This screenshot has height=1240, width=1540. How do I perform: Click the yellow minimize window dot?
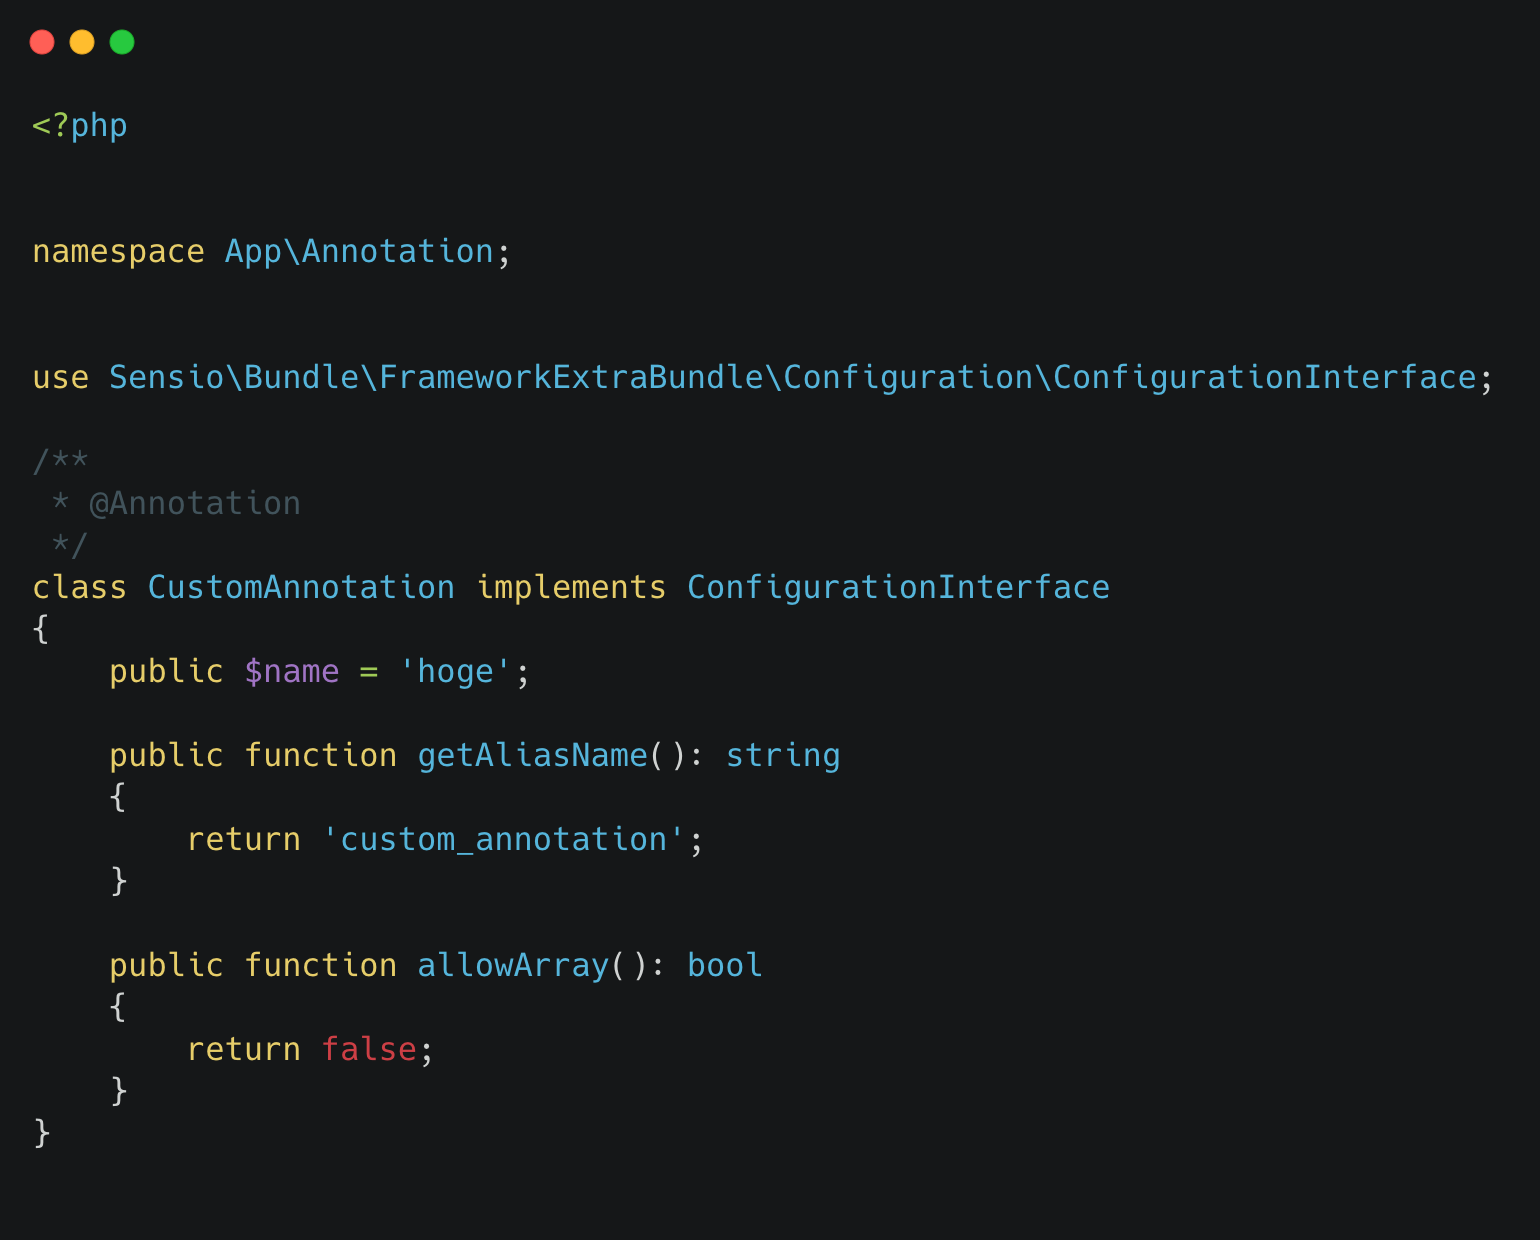tap(82, 42)
